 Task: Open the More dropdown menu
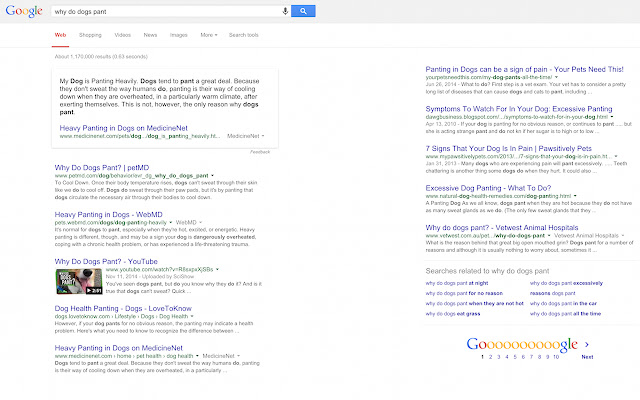click(x=209, y=35)
